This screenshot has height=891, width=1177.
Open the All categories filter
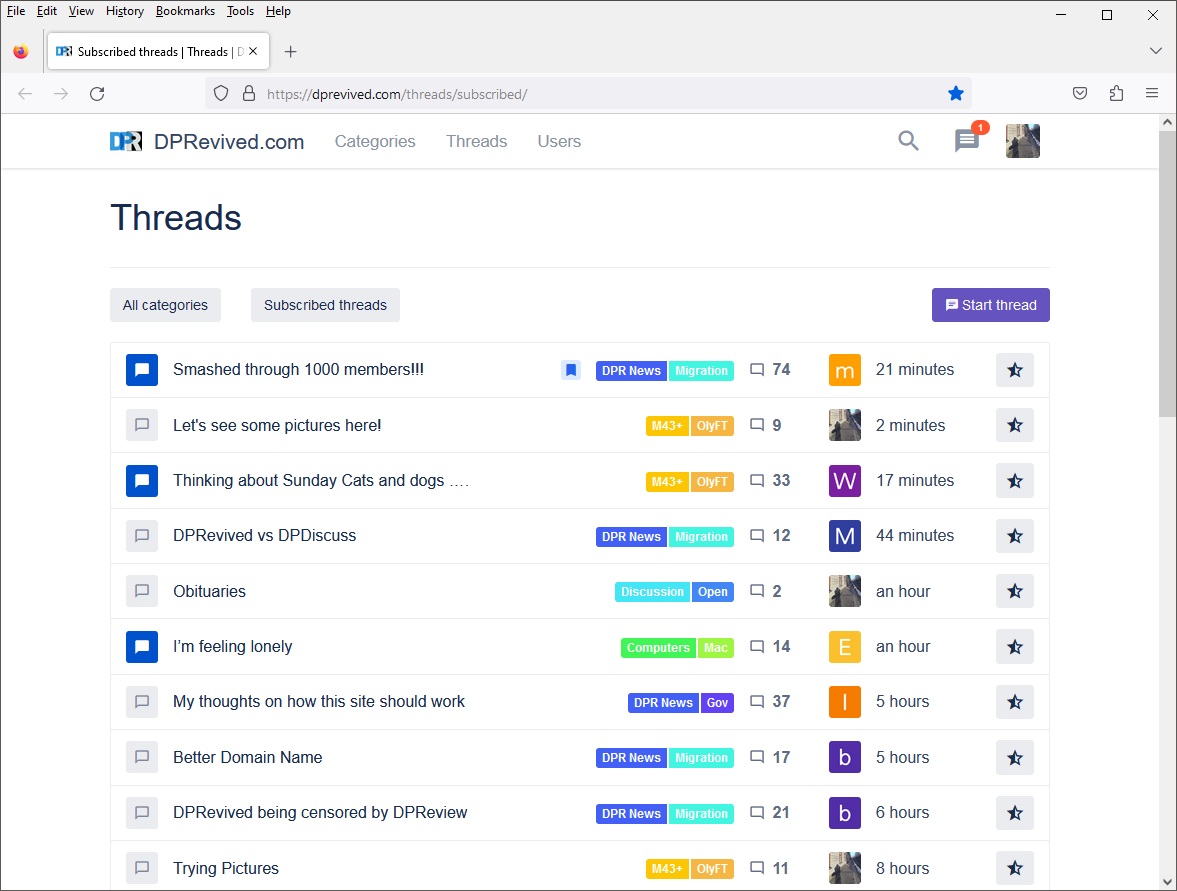[x=165, y=305]
